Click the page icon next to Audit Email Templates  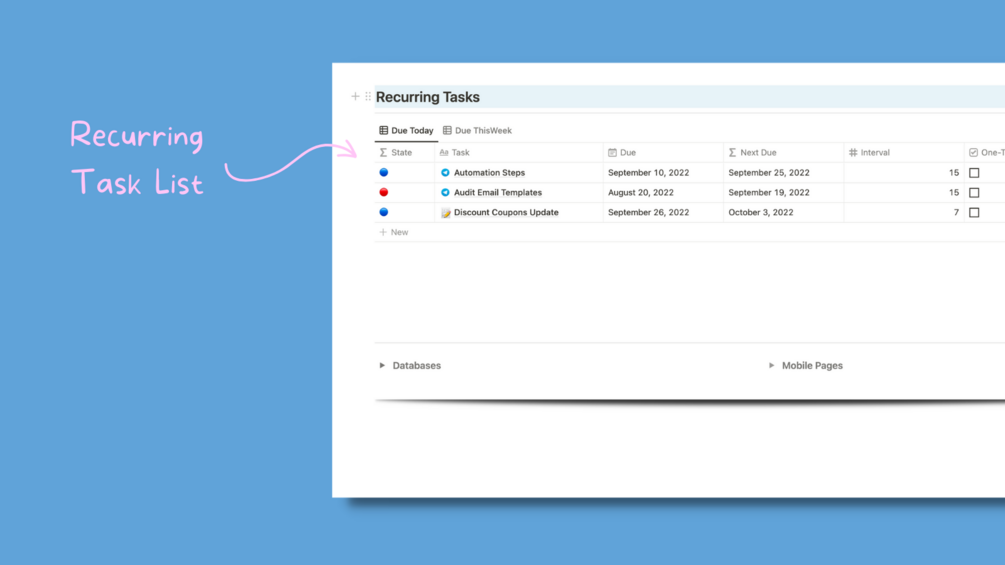coord(445,193)
